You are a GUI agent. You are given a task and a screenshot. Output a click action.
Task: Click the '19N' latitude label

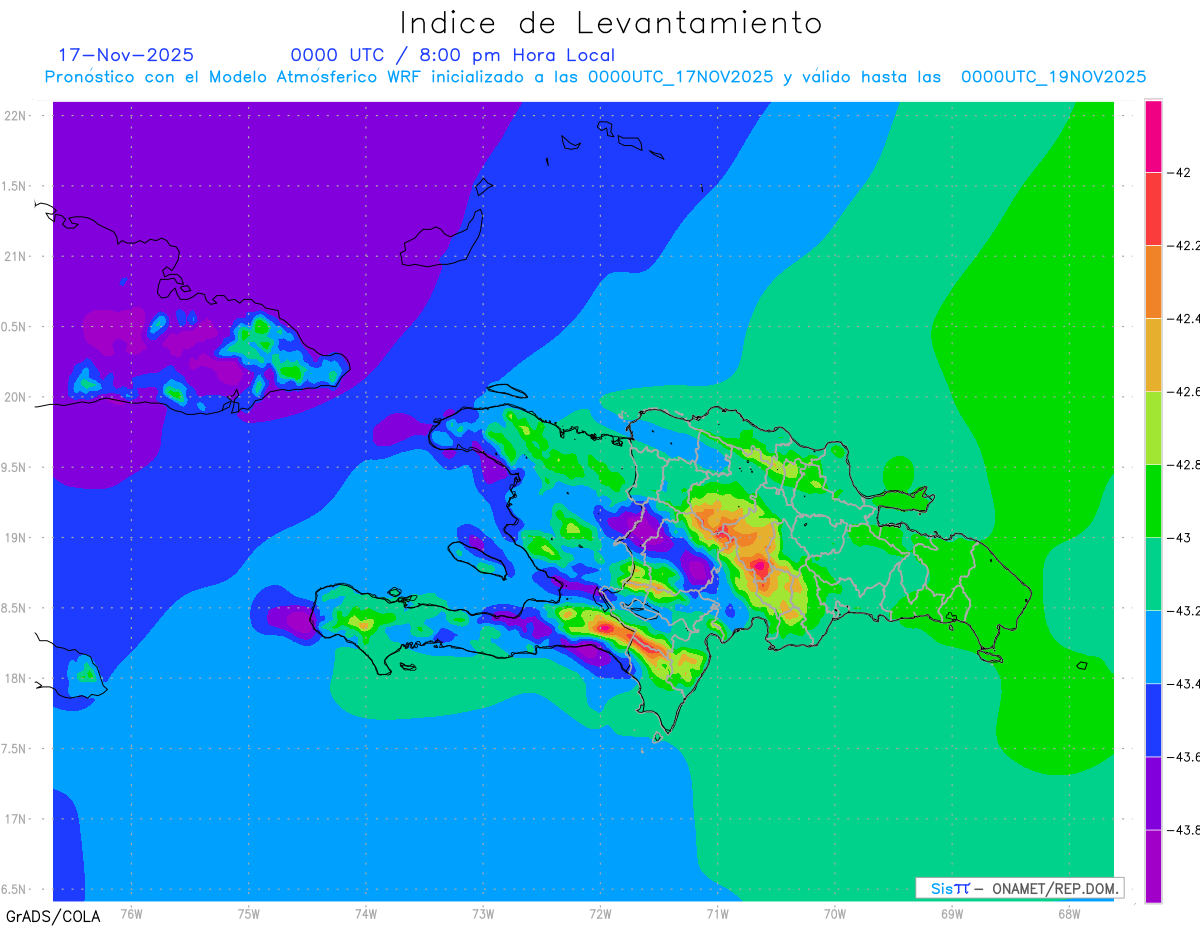pos(15,538)
